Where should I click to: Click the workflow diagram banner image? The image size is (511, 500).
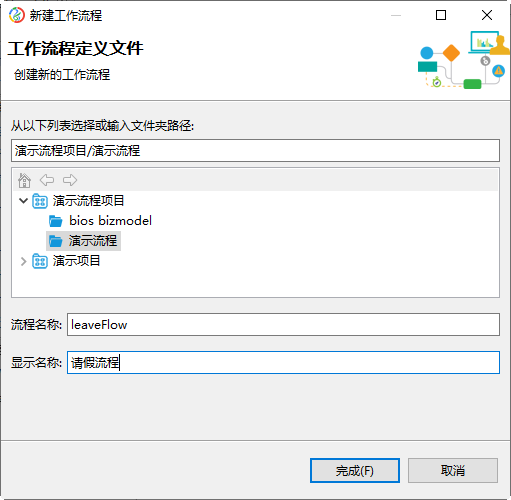tap(463, 60)
